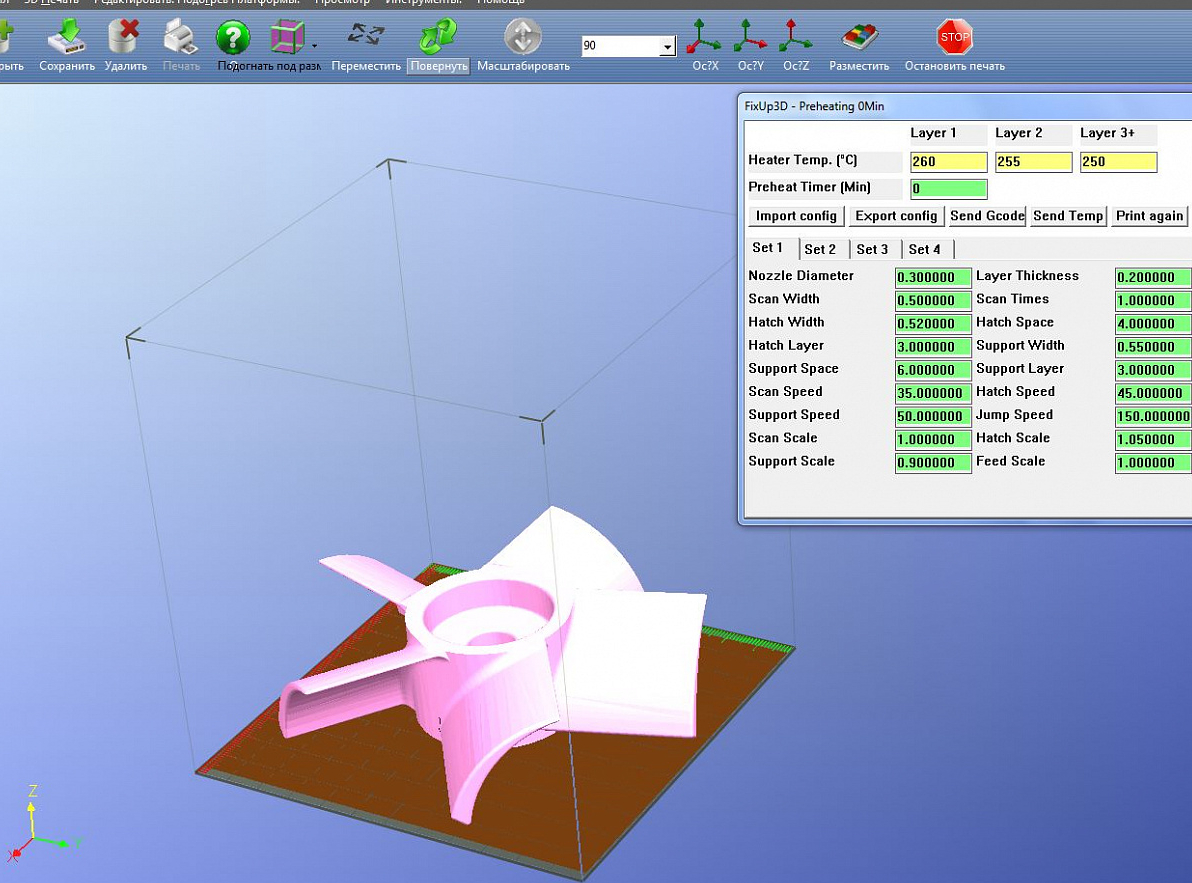Click the Scan Scale value field
1192x883 pixels.
pyautogui.click(x=933, y=439)
